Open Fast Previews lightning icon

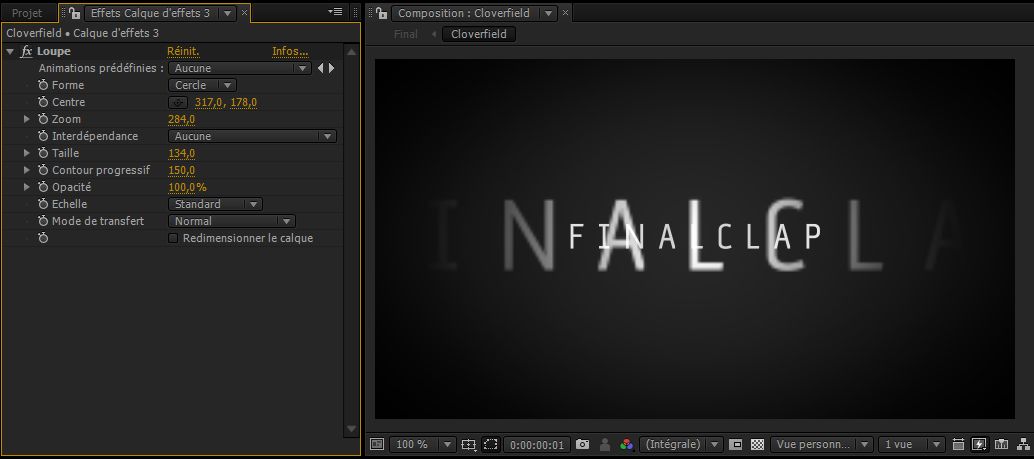(979, 444)
